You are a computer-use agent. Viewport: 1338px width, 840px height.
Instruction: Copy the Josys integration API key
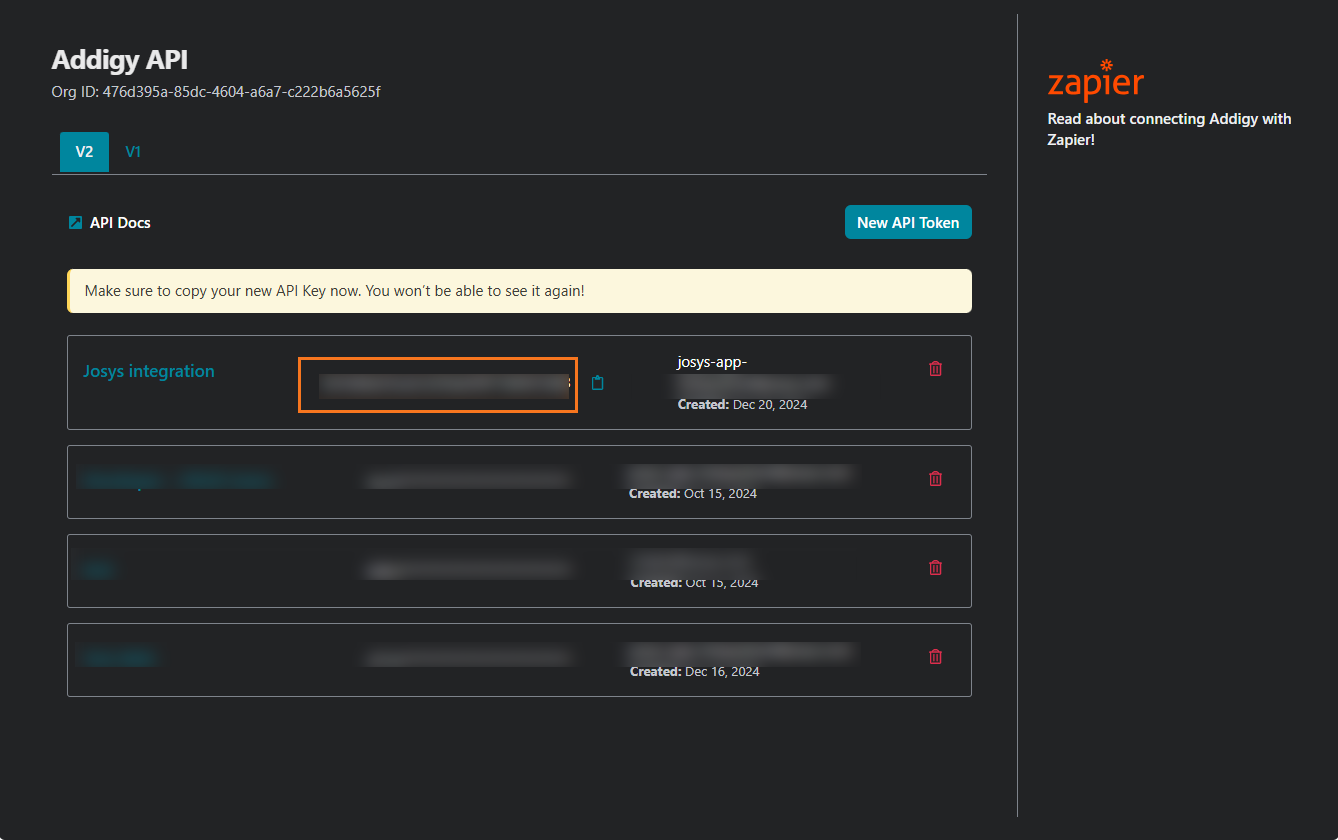click(598, 383)
